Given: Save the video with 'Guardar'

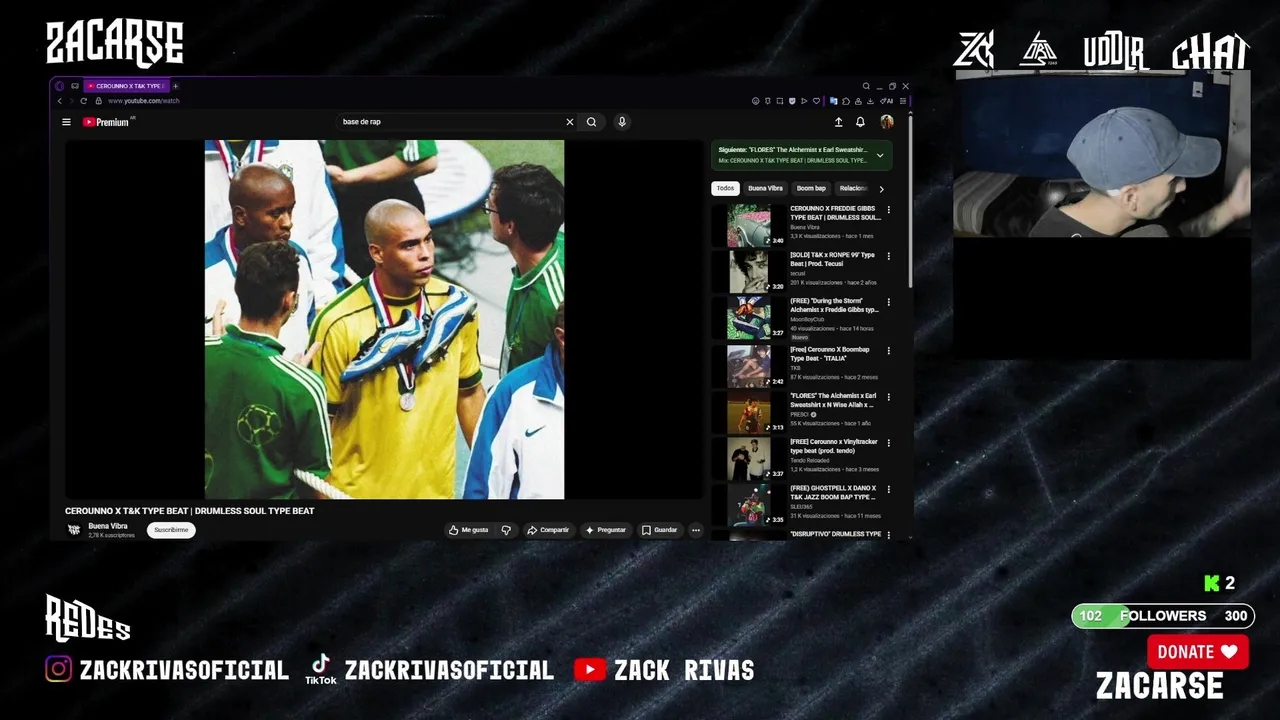Looking at the screenshot, I should 660,530.
